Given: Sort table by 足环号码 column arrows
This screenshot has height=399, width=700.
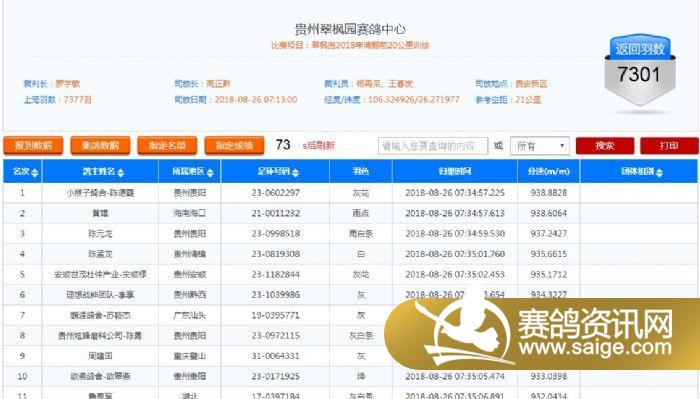Looking at the screenshot, I should [x=295, y=172].
